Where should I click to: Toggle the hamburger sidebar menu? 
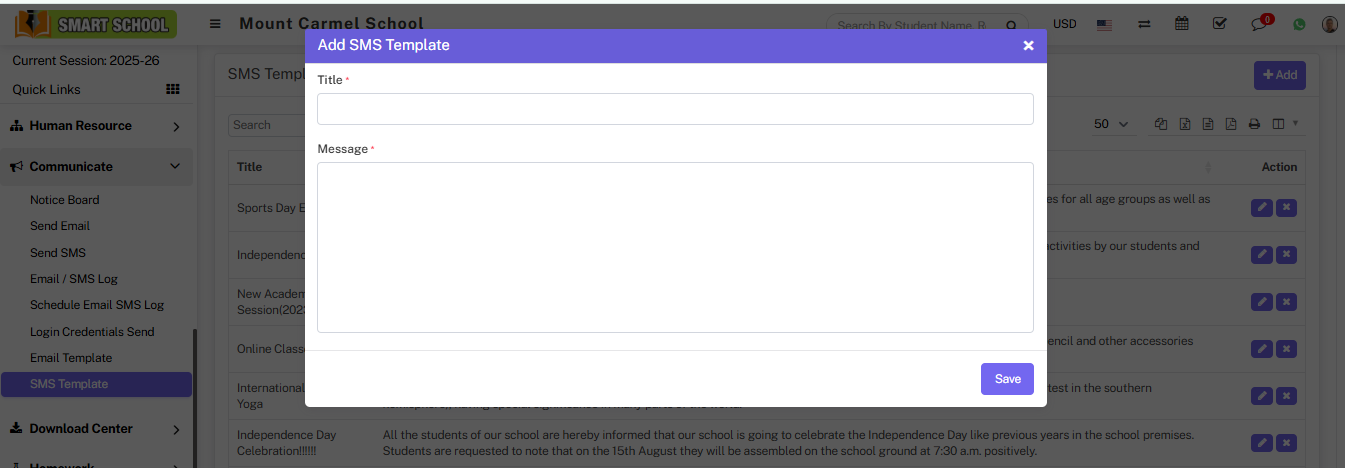click(x=215, y=24)
